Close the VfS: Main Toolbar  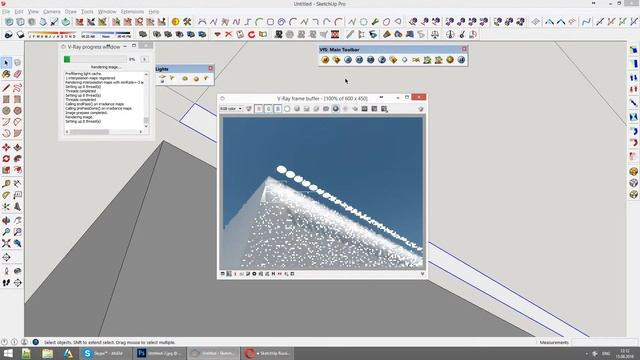(464, 49)
